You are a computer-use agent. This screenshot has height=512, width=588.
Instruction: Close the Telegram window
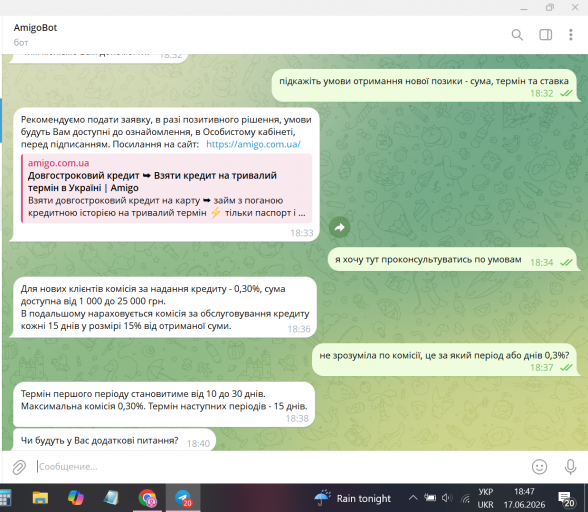pos(575,8)
